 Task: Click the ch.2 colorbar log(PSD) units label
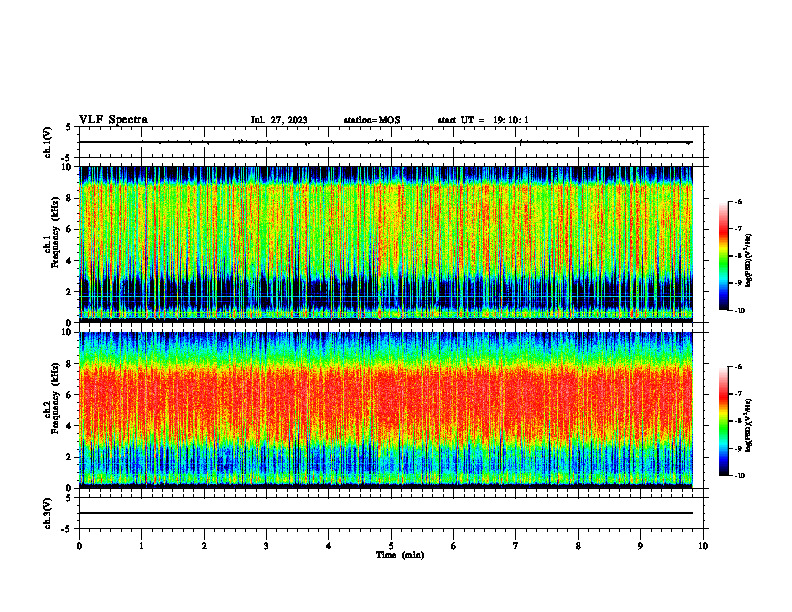pyautogui.click(x=749, y=426)
